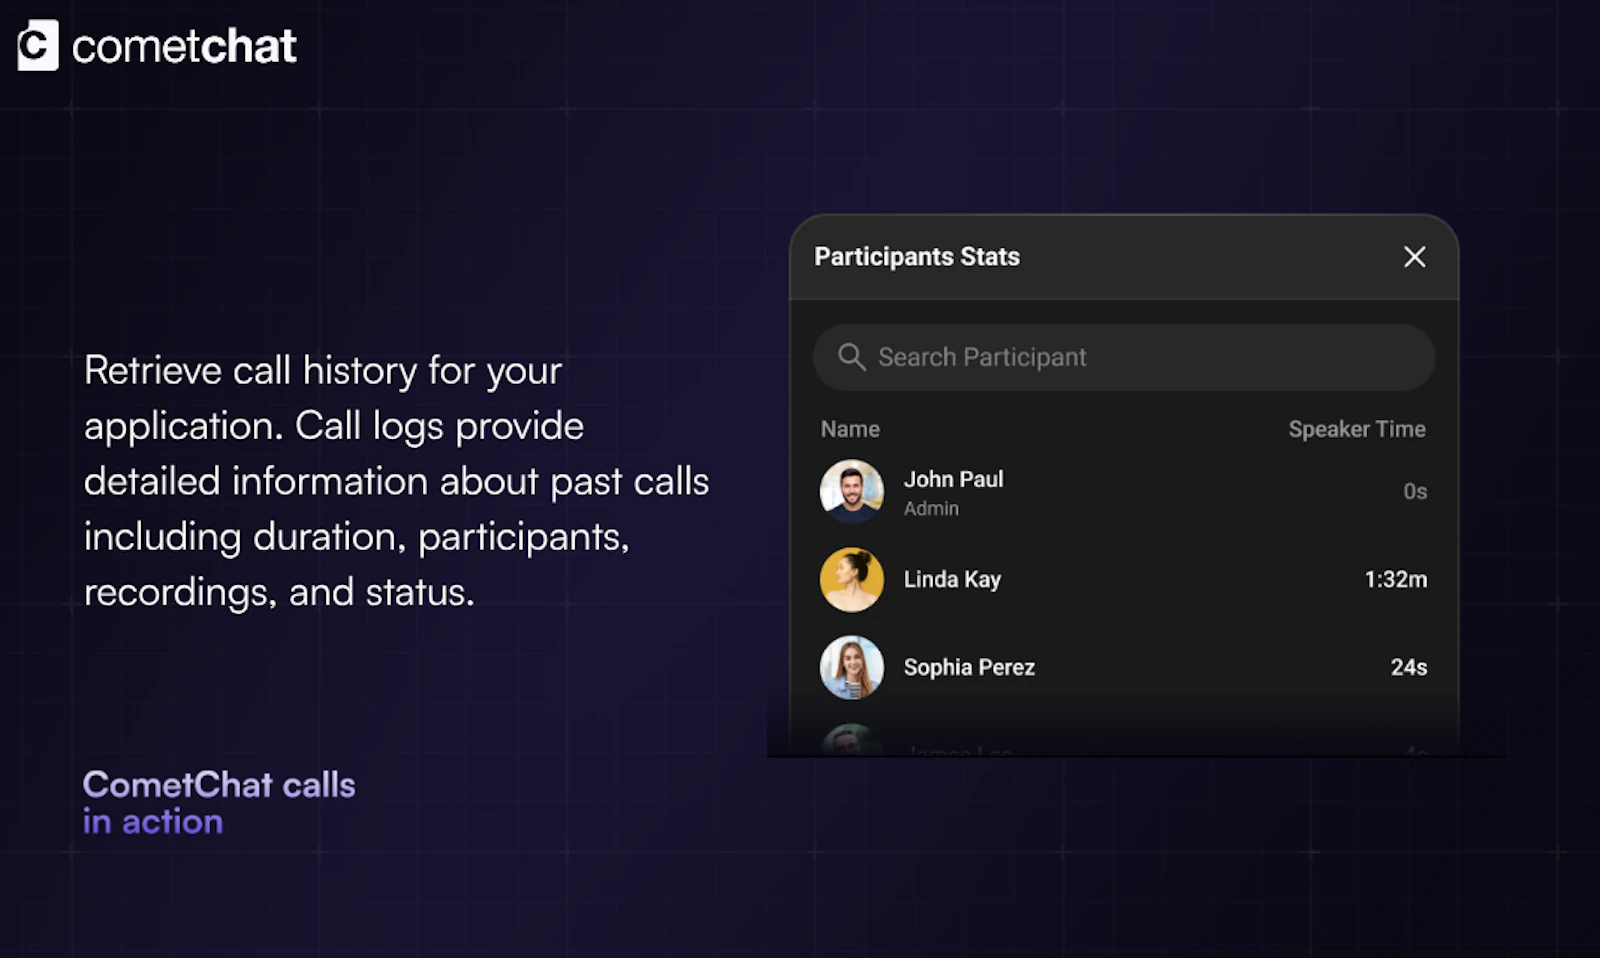The height and width of the screenshot is (958, 1600).
Task: Select the Linda Kay participant name
Action: click(952, 580)
